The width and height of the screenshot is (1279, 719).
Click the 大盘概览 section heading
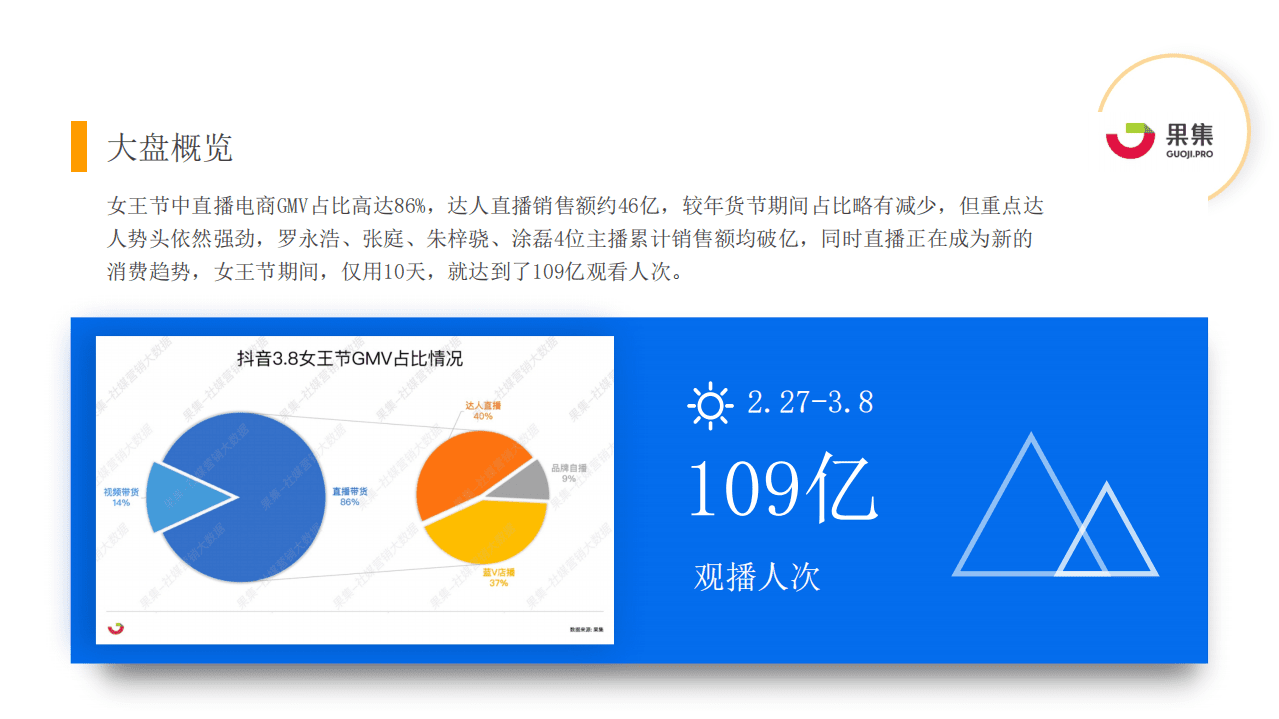point(169,148)
